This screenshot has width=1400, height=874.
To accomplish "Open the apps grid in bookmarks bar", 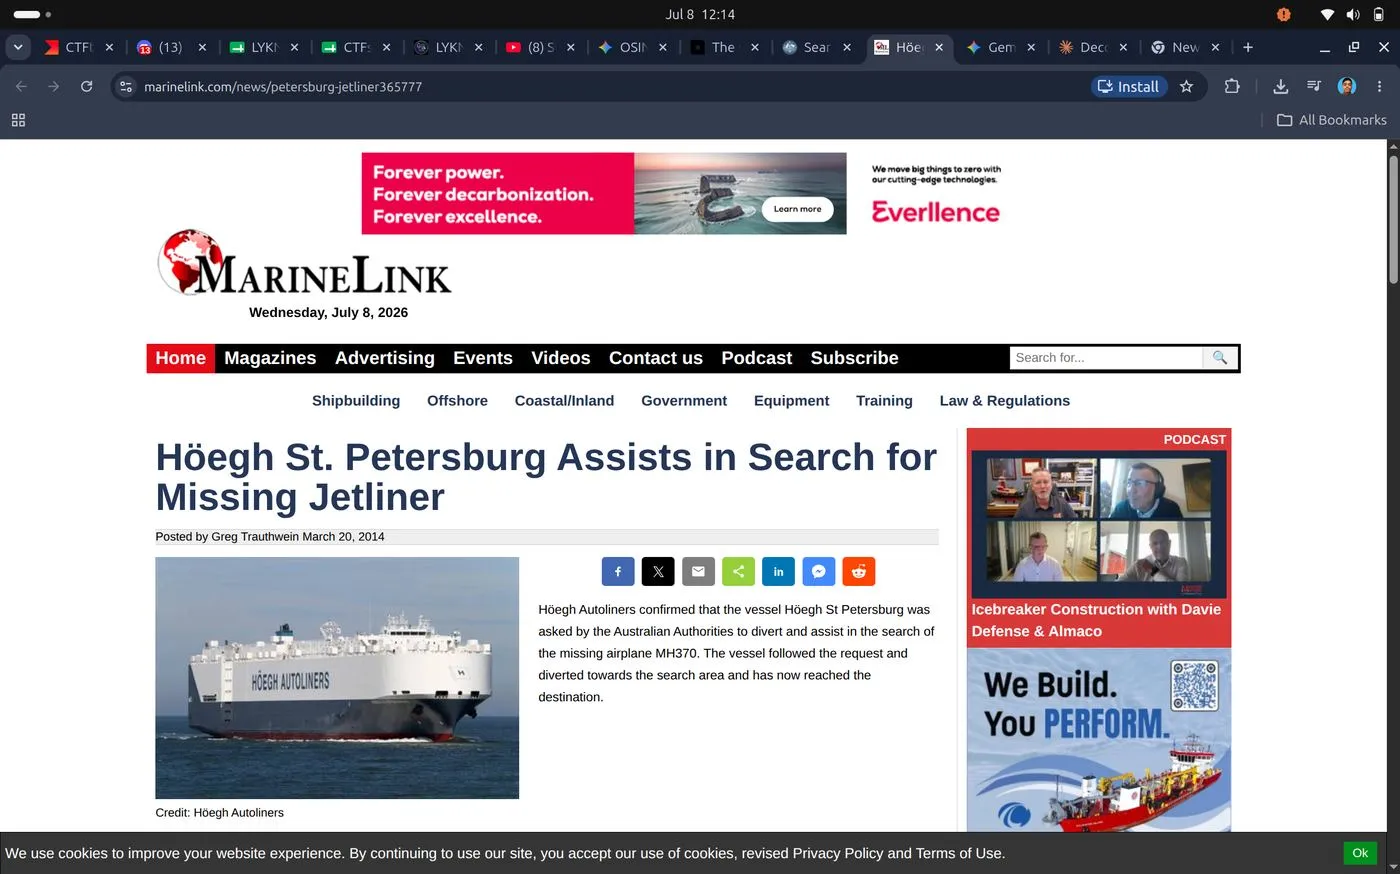I will point(18,120).
